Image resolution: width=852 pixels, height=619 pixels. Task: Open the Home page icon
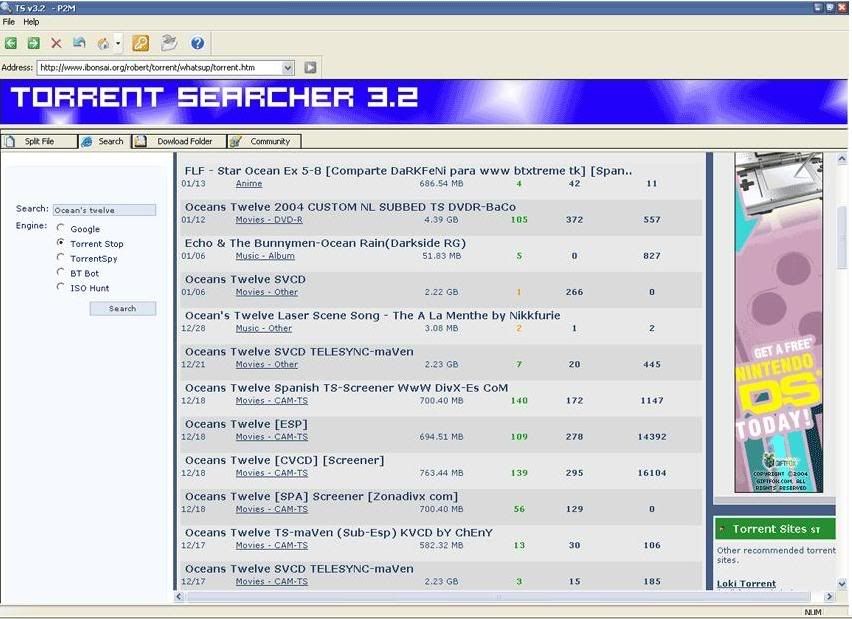[103, 43]
